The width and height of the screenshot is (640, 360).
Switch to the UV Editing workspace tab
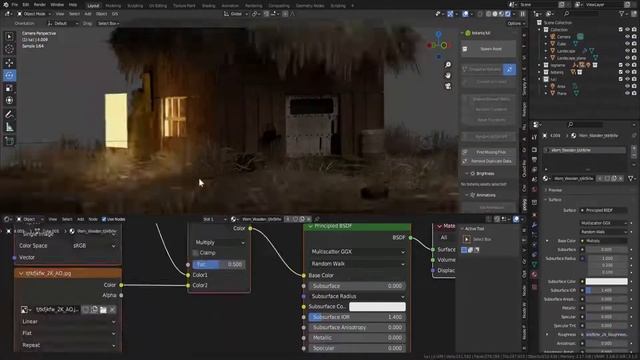(158, 6)
